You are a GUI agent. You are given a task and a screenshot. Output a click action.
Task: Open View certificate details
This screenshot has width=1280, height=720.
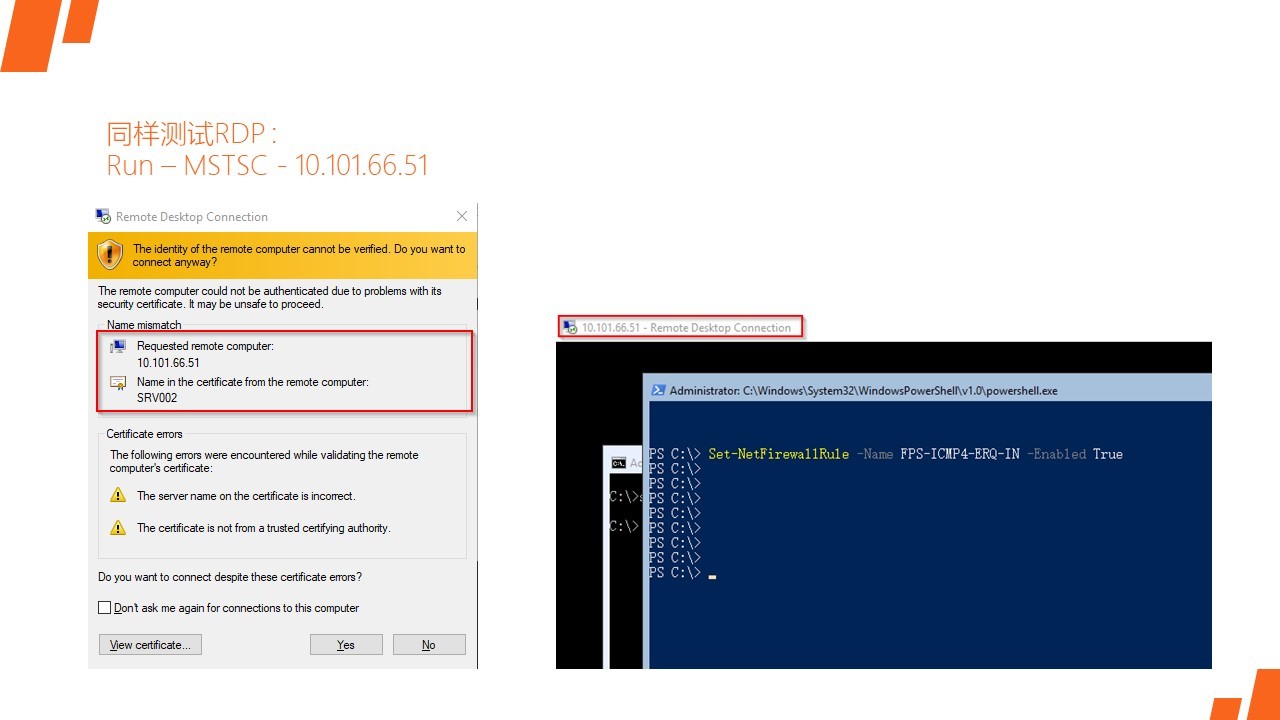(x=151, y=645)
